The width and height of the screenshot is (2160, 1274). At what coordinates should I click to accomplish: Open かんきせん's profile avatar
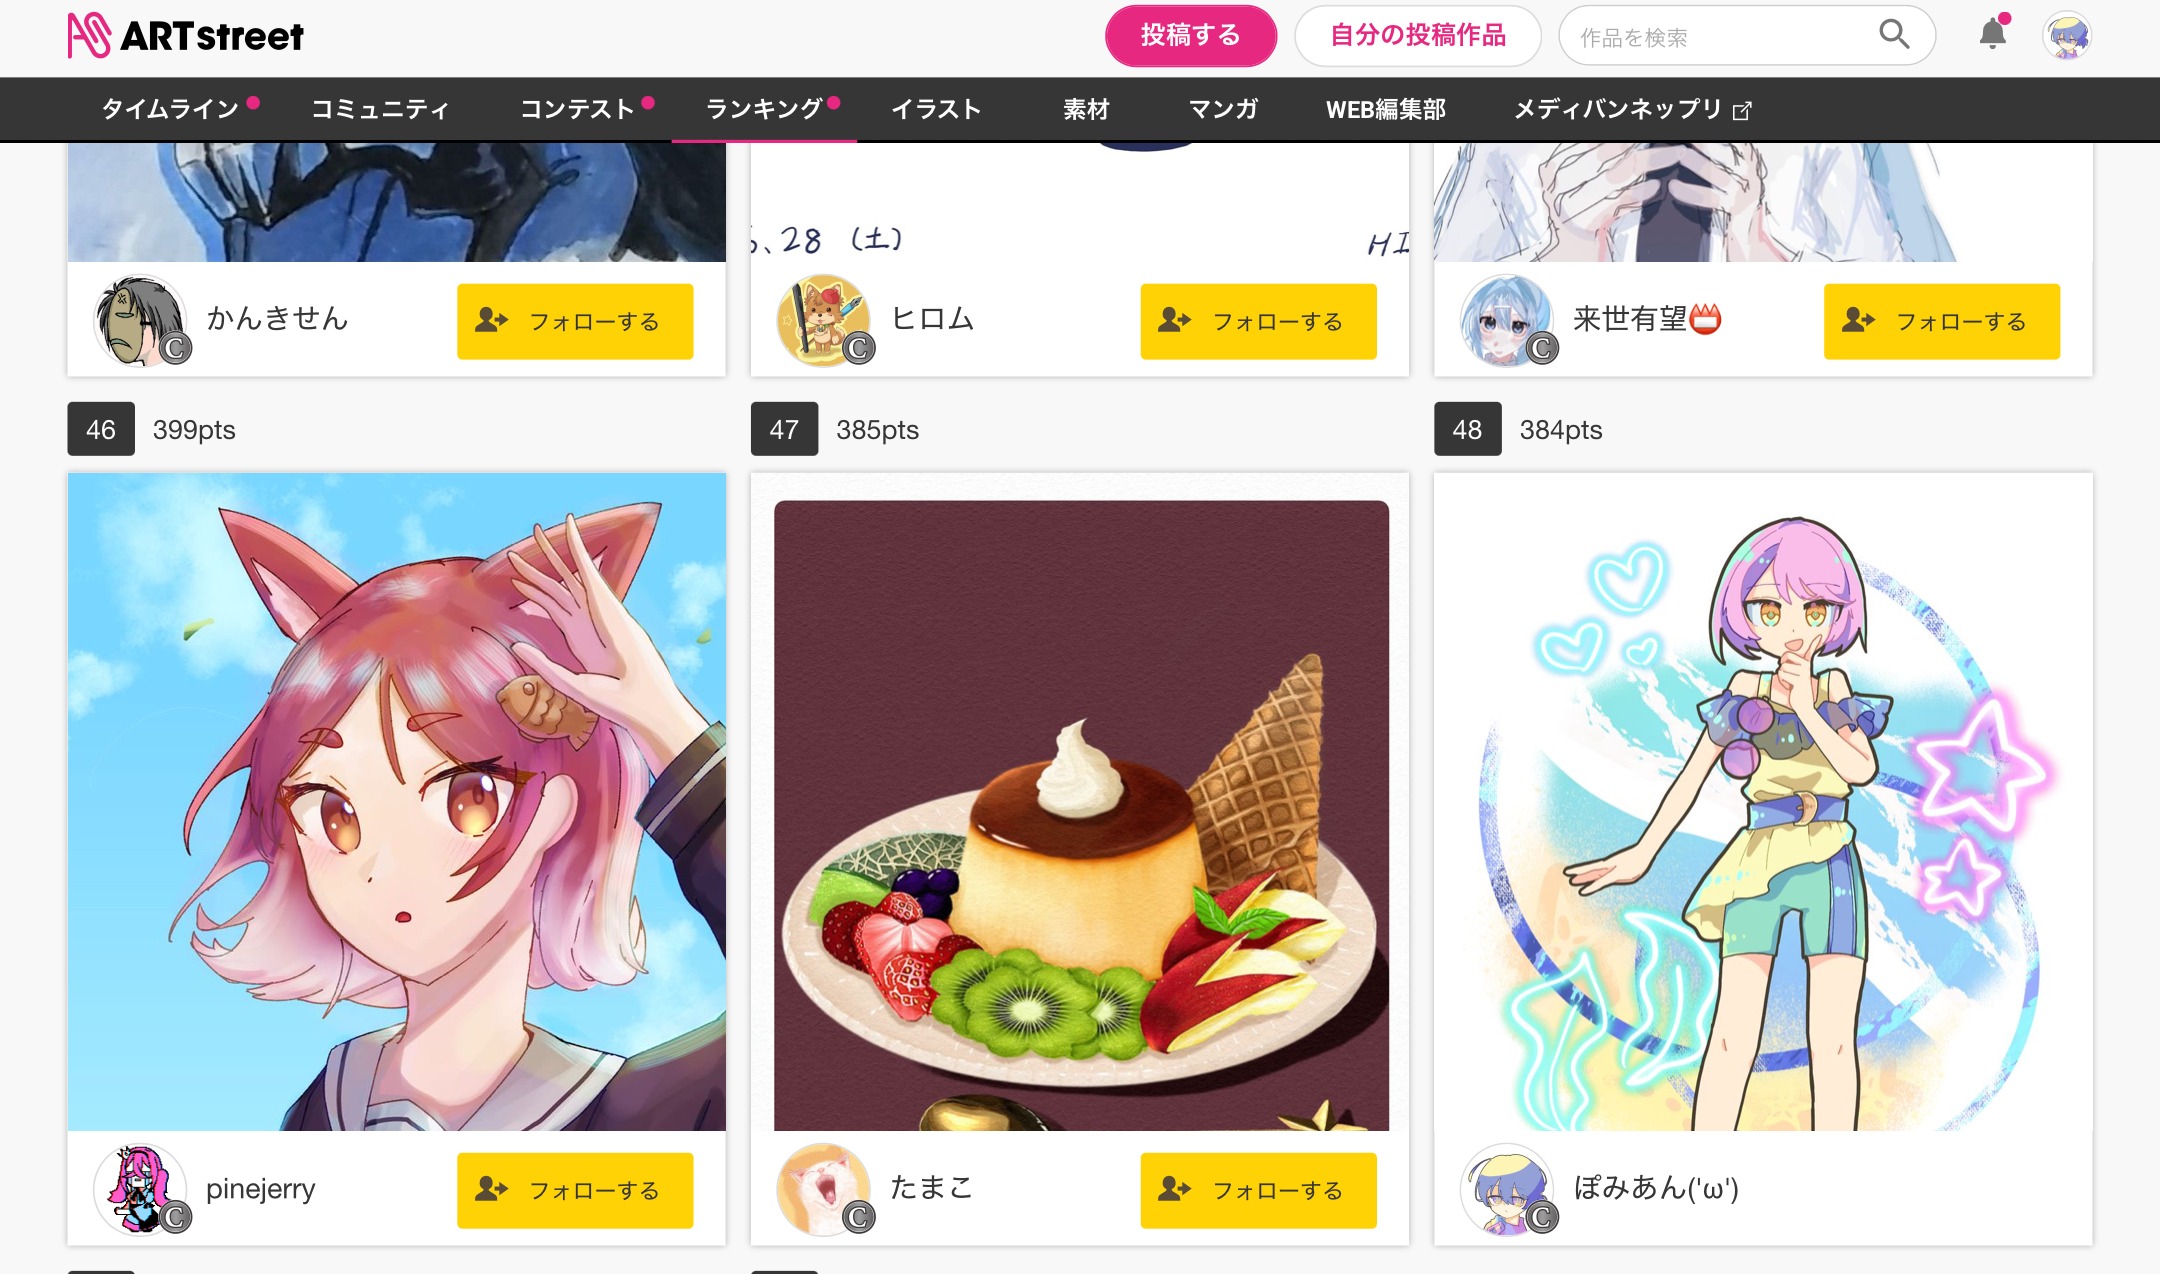(141, 320)
